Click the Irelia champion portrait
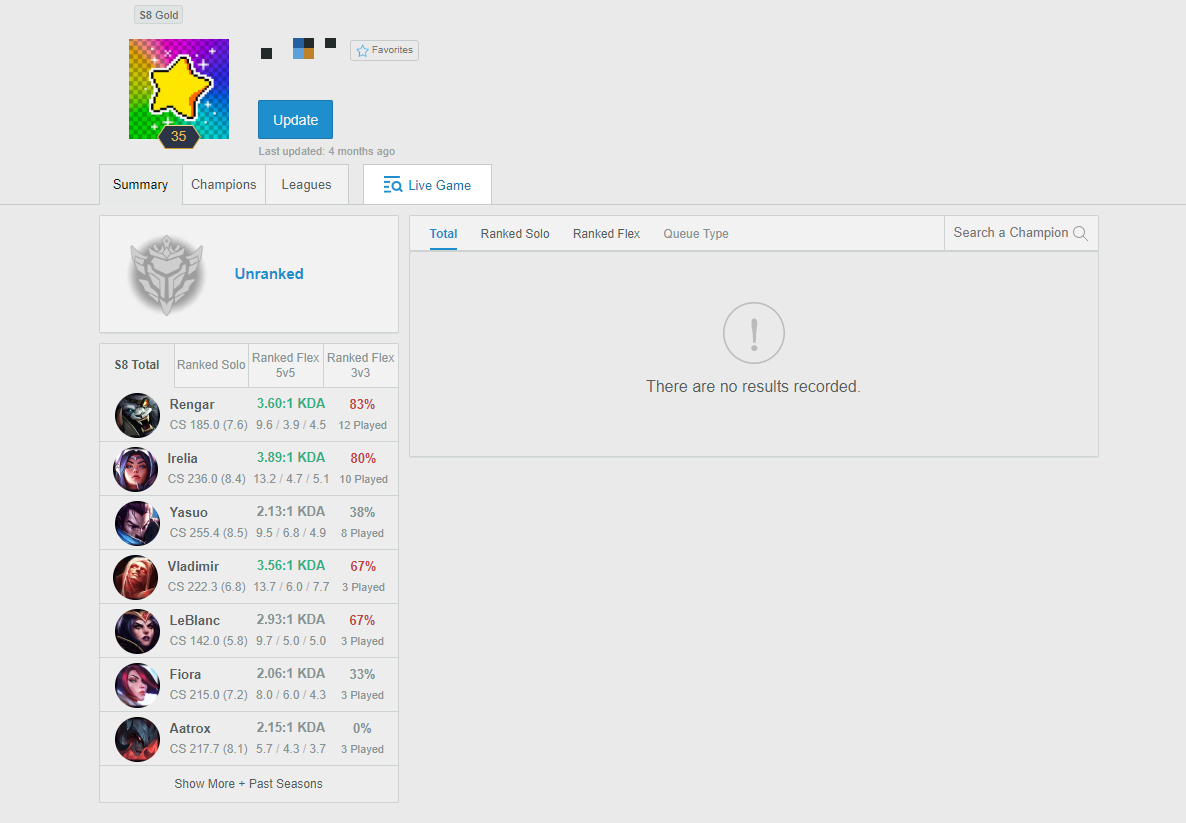The width and height of the screenshot is (1186, 823). 135,469
